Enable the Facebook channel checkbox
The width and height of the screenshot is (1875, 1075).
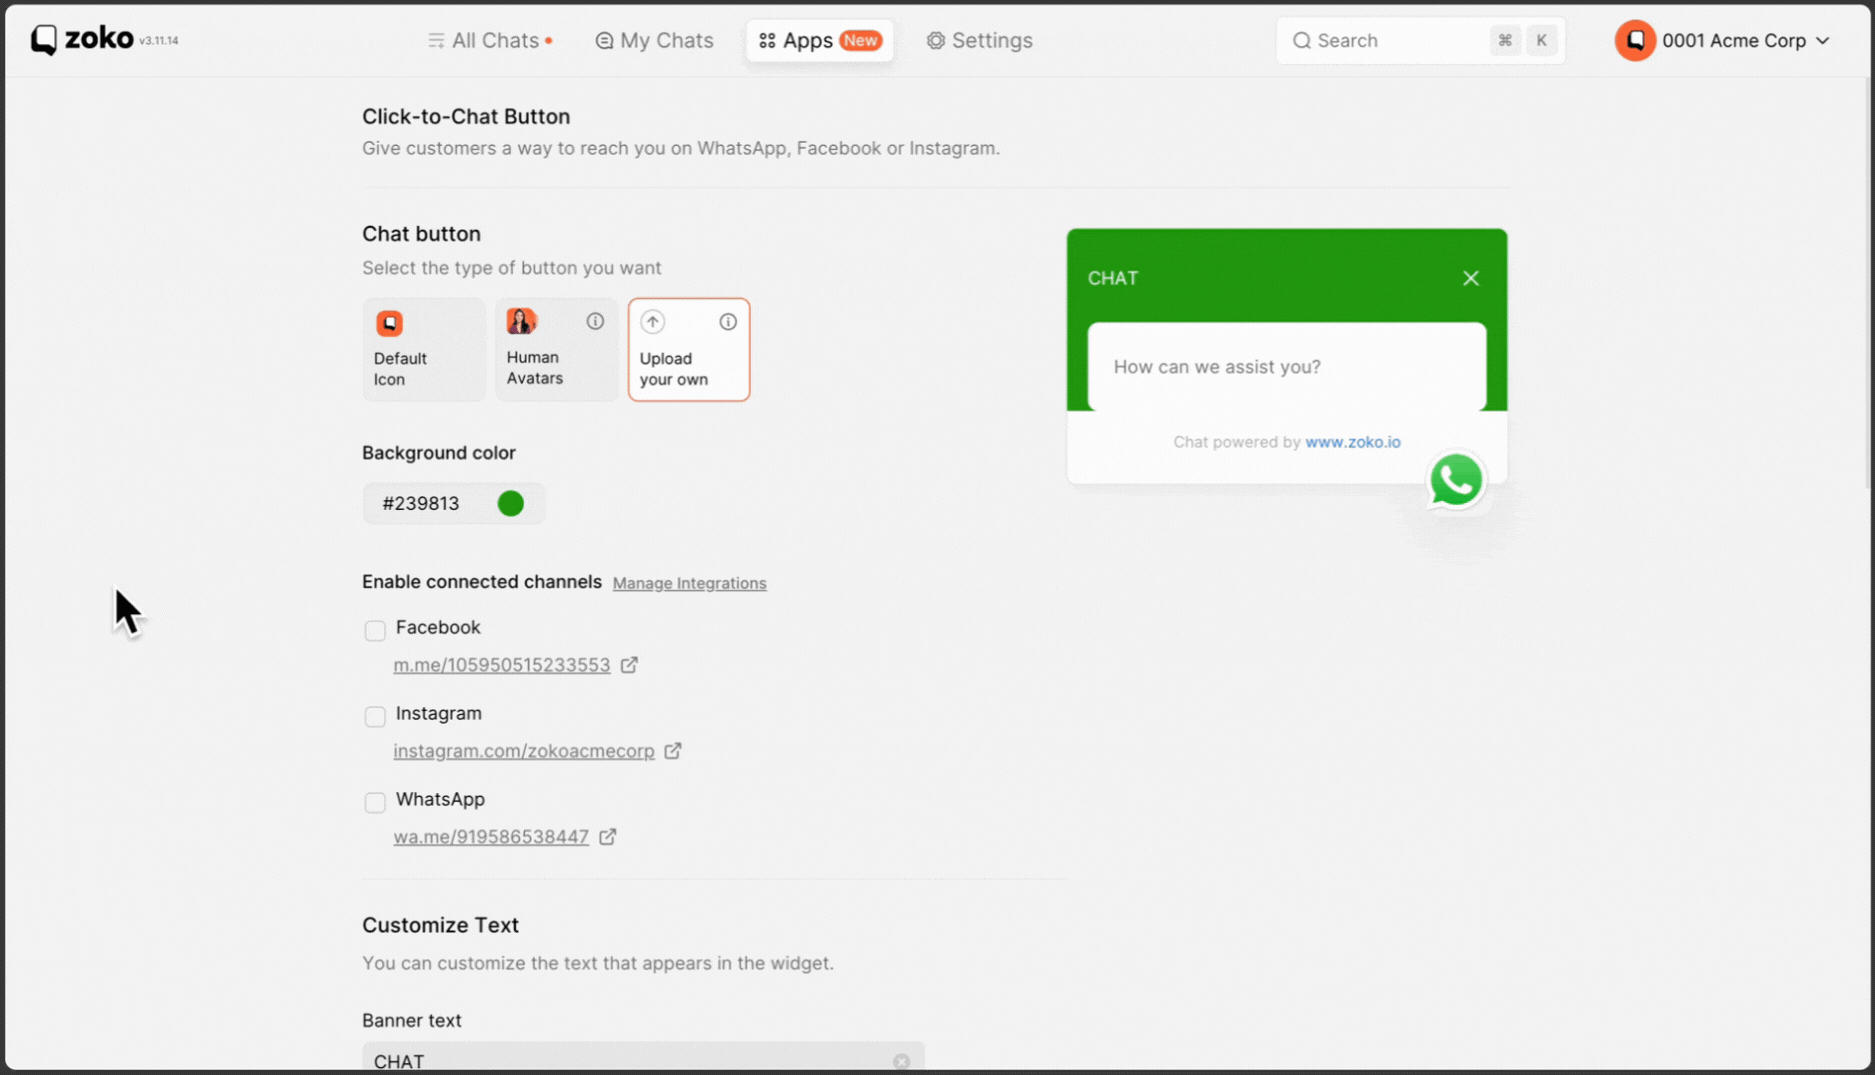375,630
